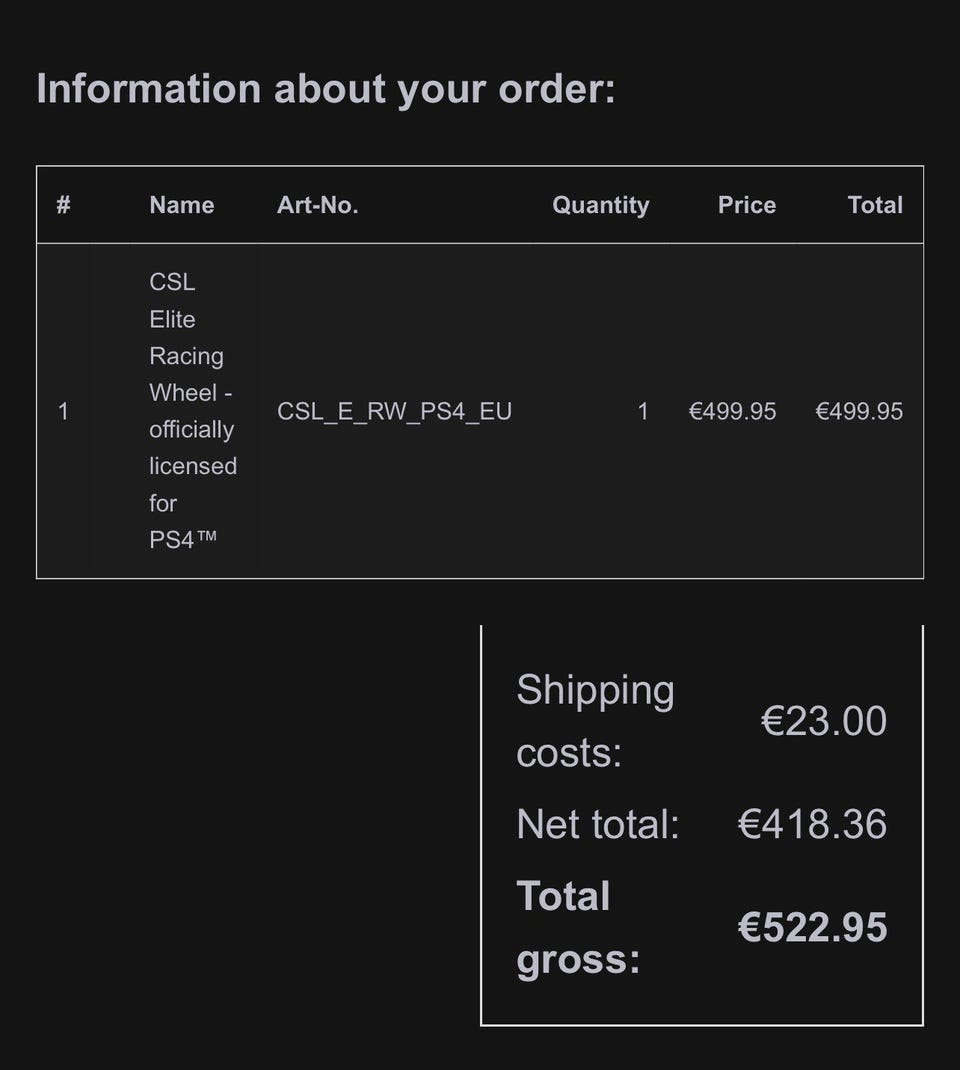Click the Total column header
Screen dimensions: 960x1070
(875, 205)
